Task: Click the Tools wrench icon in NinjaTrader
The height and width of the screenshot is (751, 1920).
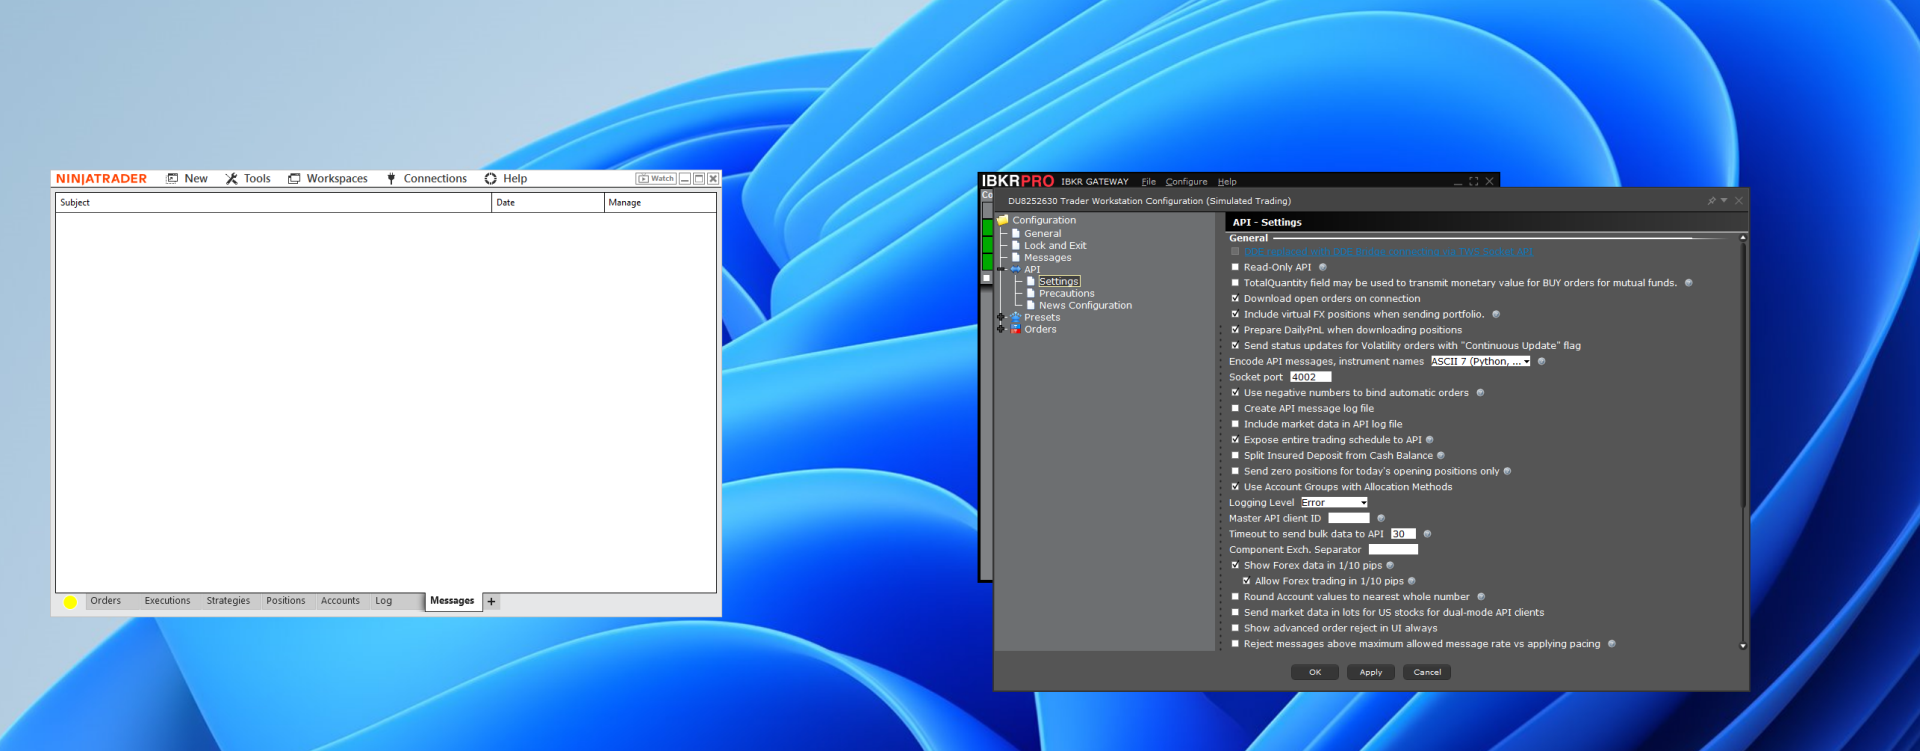Action: point(232,179)
